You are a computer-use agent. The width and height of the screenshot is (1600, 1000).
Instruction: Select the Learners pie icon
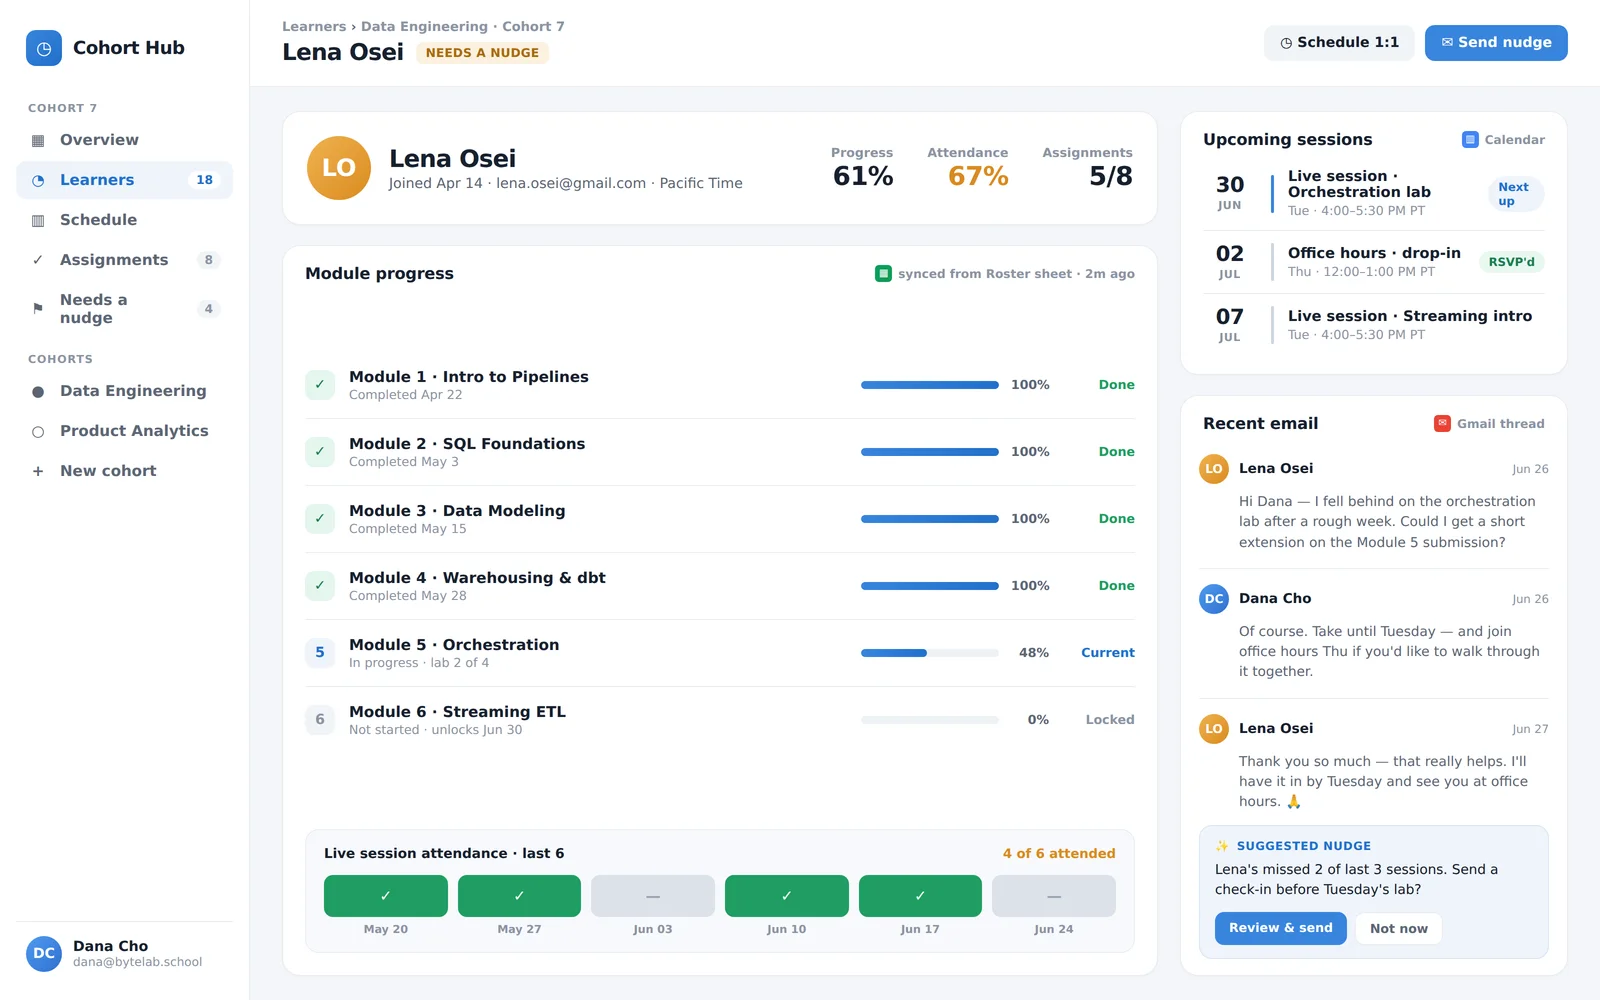point(38,180)
